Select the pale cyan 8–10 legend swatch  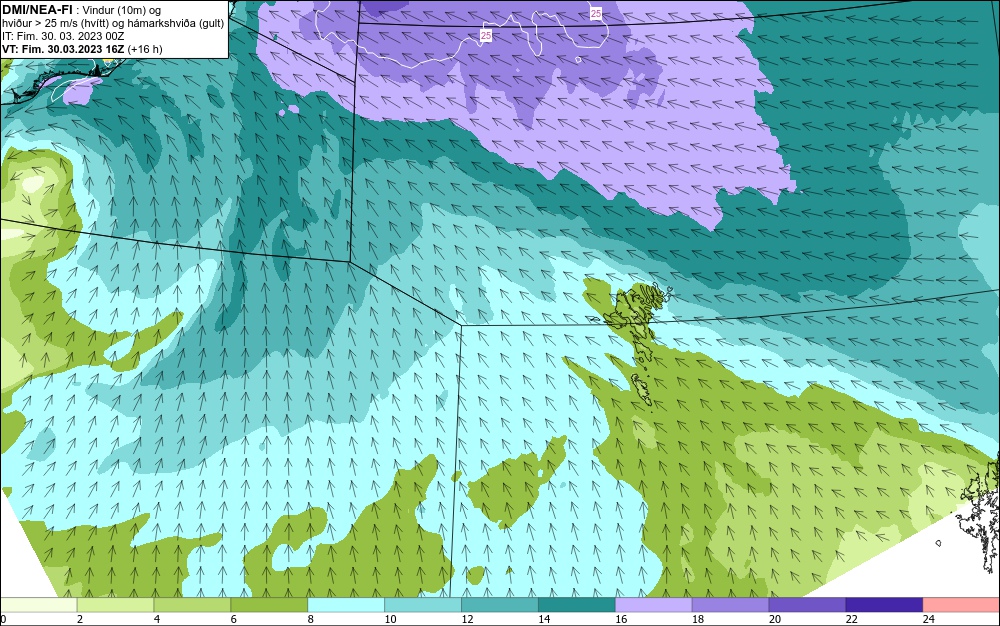[x=346, y=605]
